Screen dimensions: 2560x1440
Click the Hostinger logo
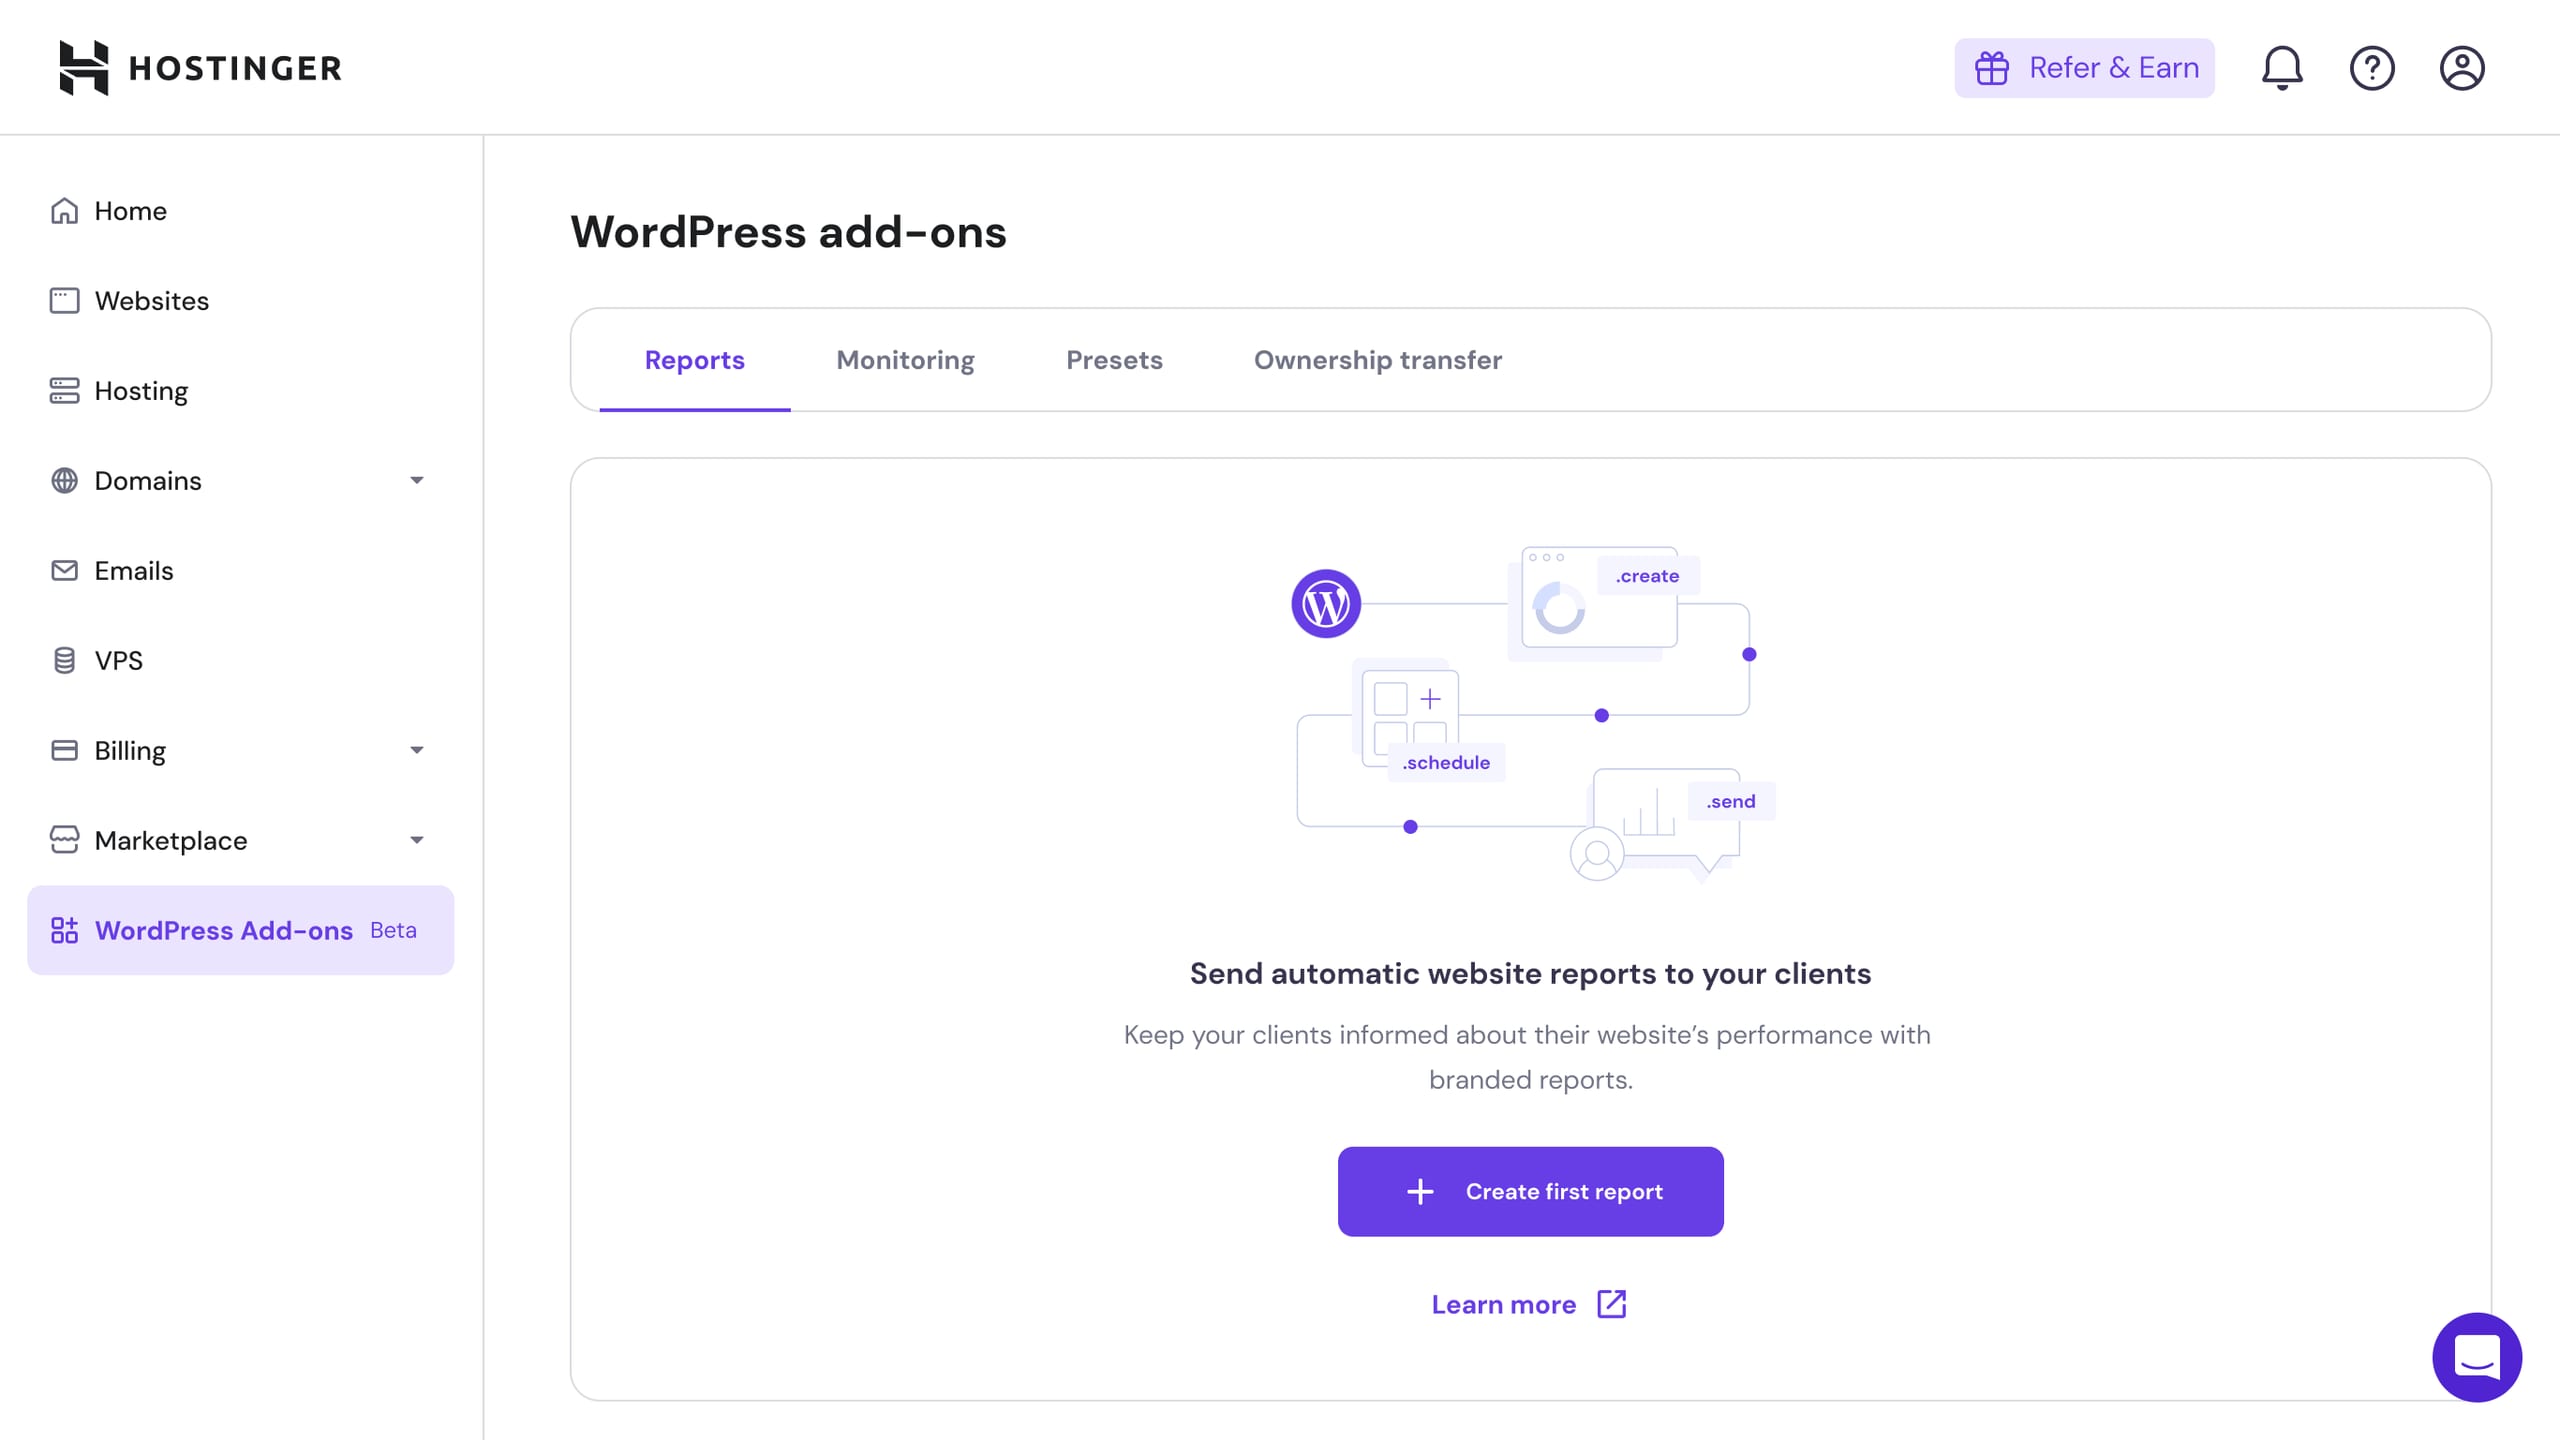[200, 68]
